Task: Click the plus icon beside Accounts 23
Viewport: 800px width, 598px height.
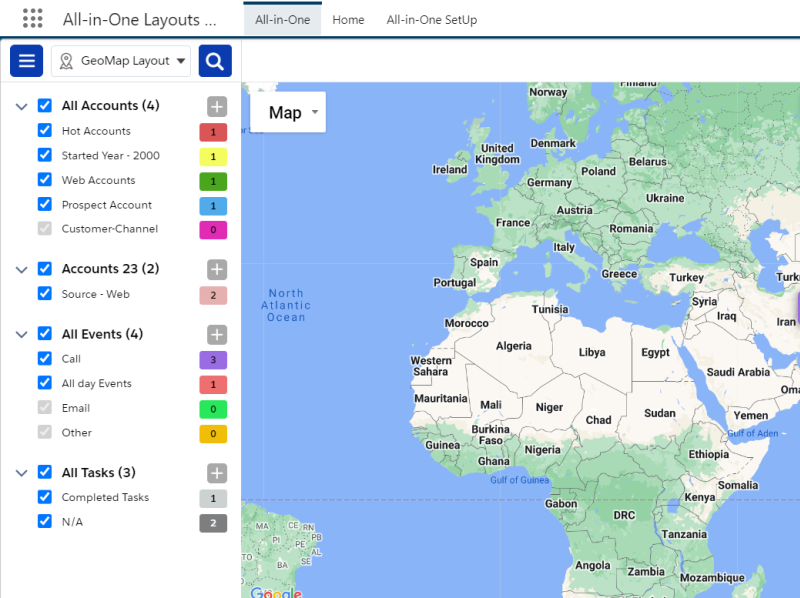Action: click(219, 269)
